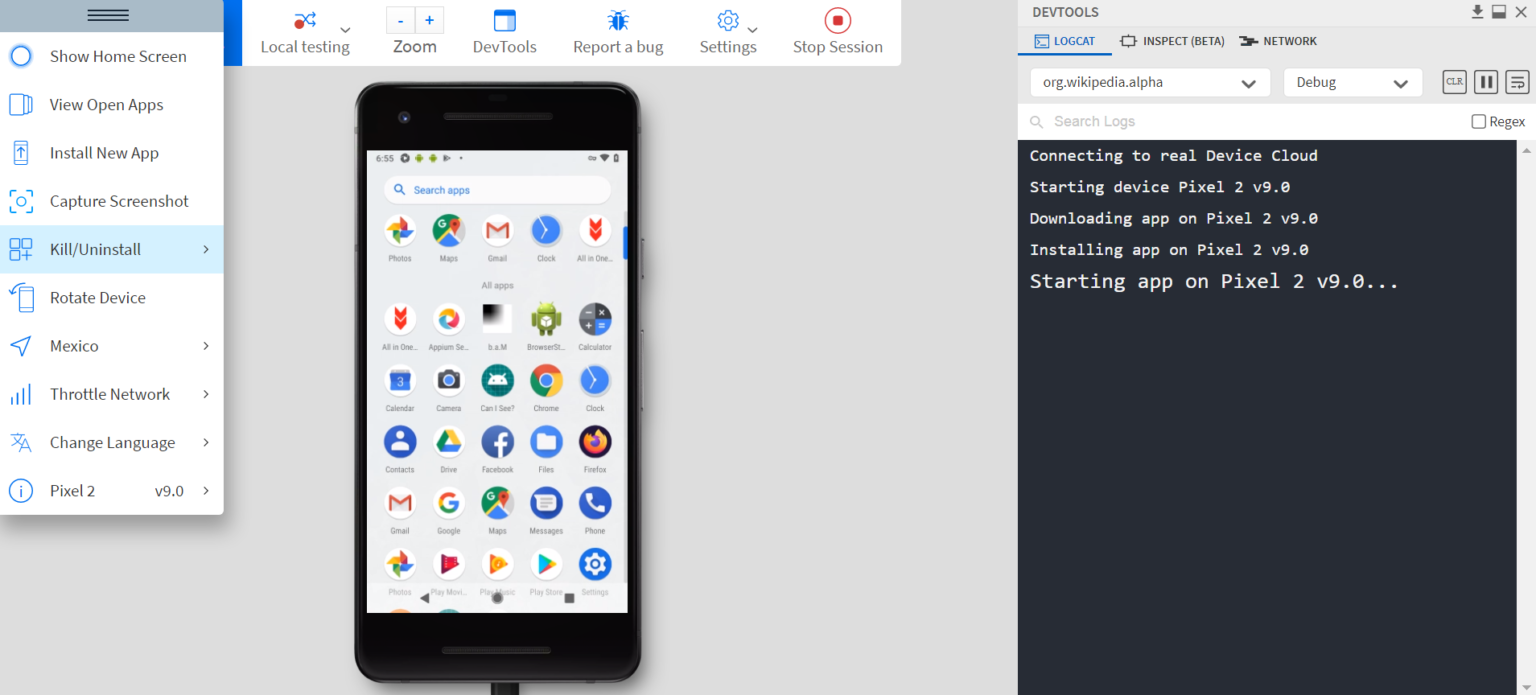Enable the Regex log filter

[1477, 120]
